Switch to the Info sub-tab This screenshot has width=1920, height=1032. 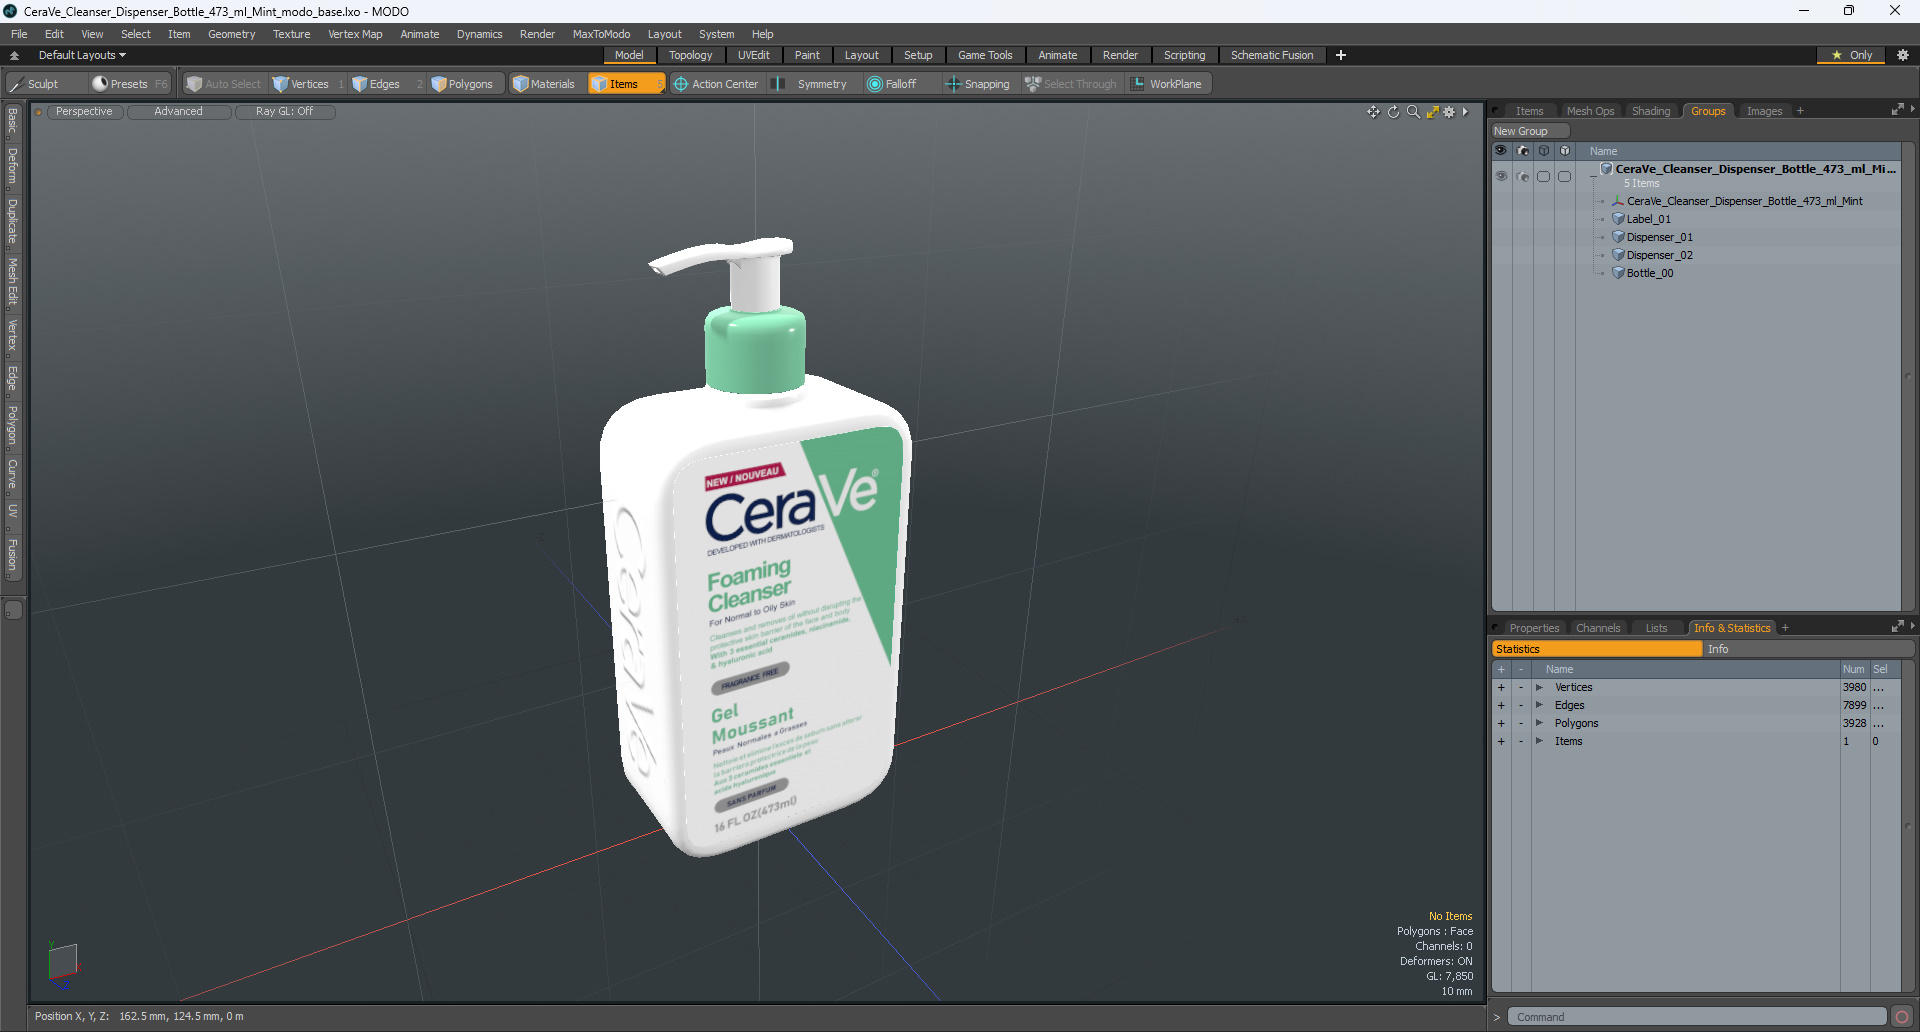(x=1808, y=649)
